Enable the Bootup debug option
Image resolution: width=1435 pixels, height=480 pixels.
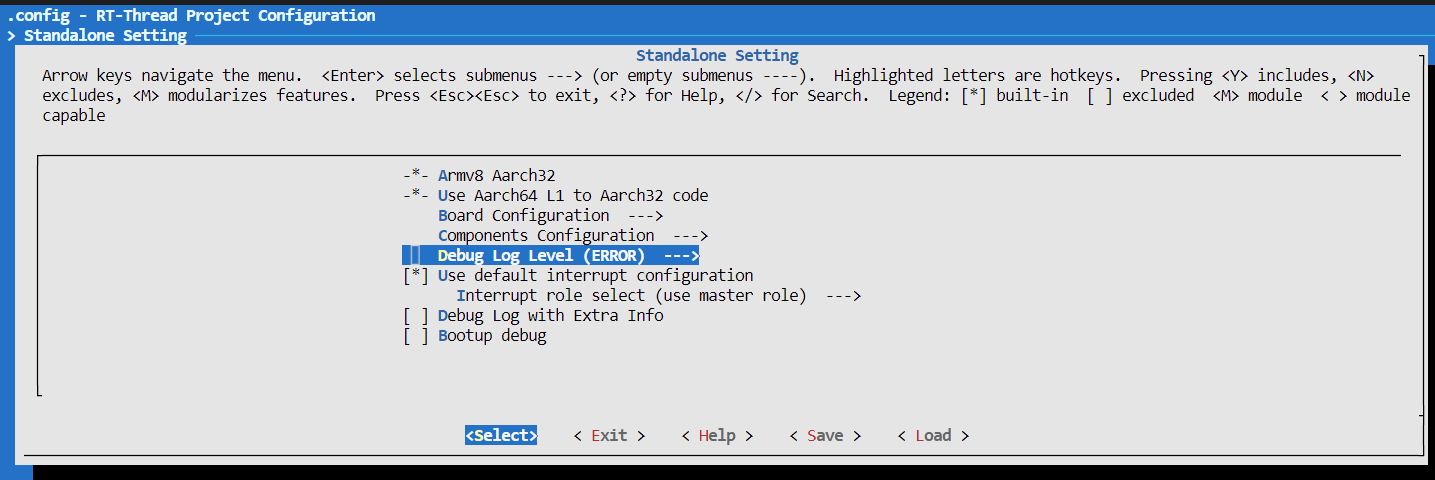(x=416, y=336)
